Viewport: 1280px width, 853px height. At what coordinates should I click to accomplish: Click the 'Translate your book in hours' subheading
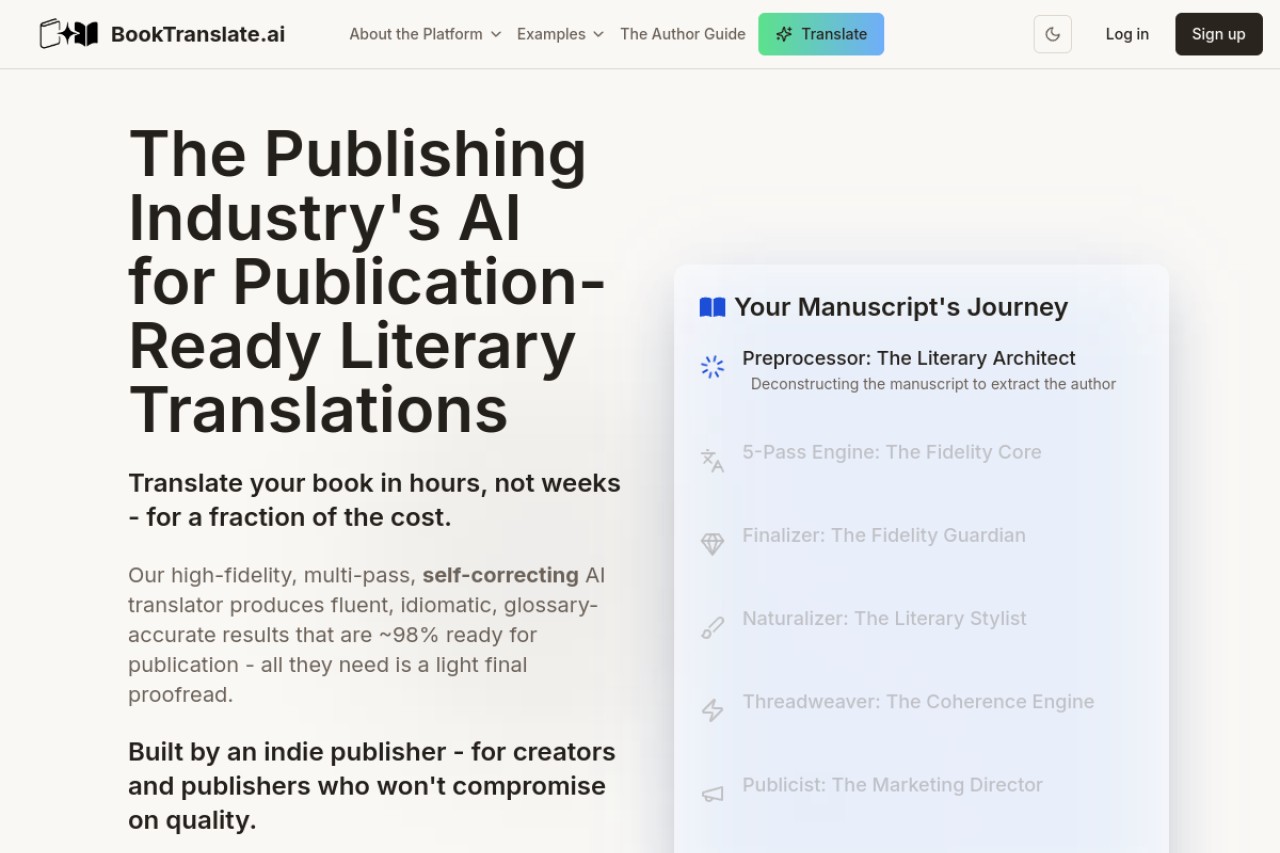click(x=375, y=500)
